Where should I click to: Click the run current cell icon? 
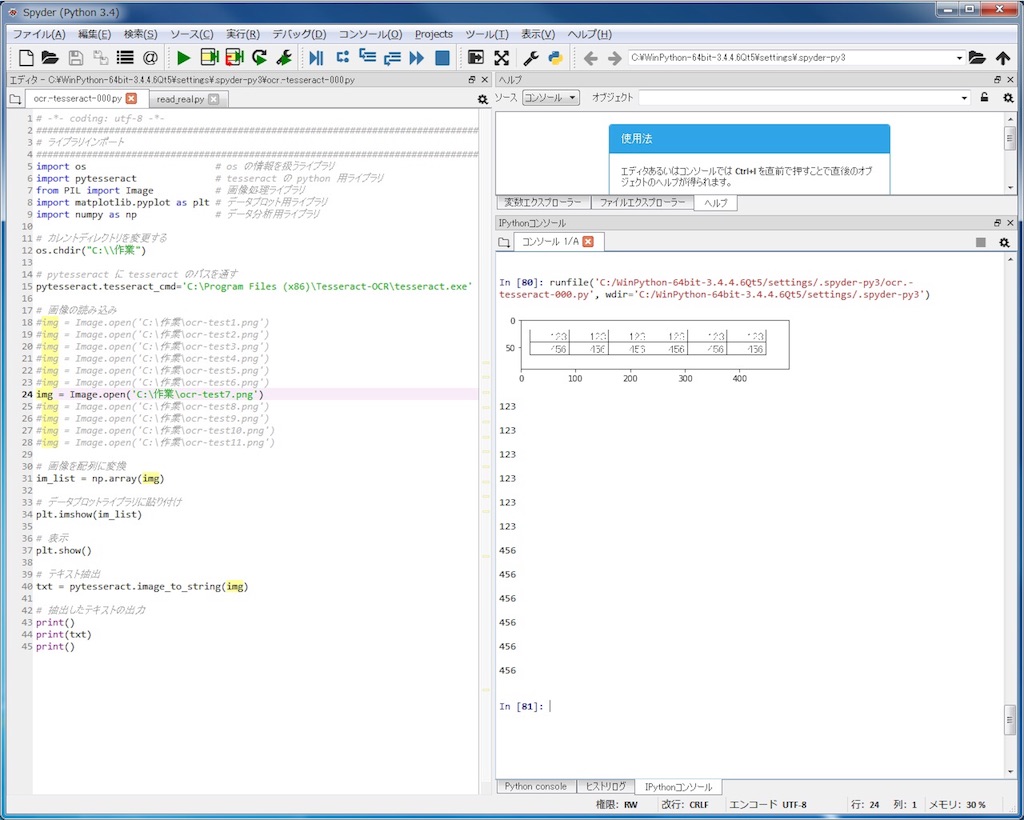210,58
